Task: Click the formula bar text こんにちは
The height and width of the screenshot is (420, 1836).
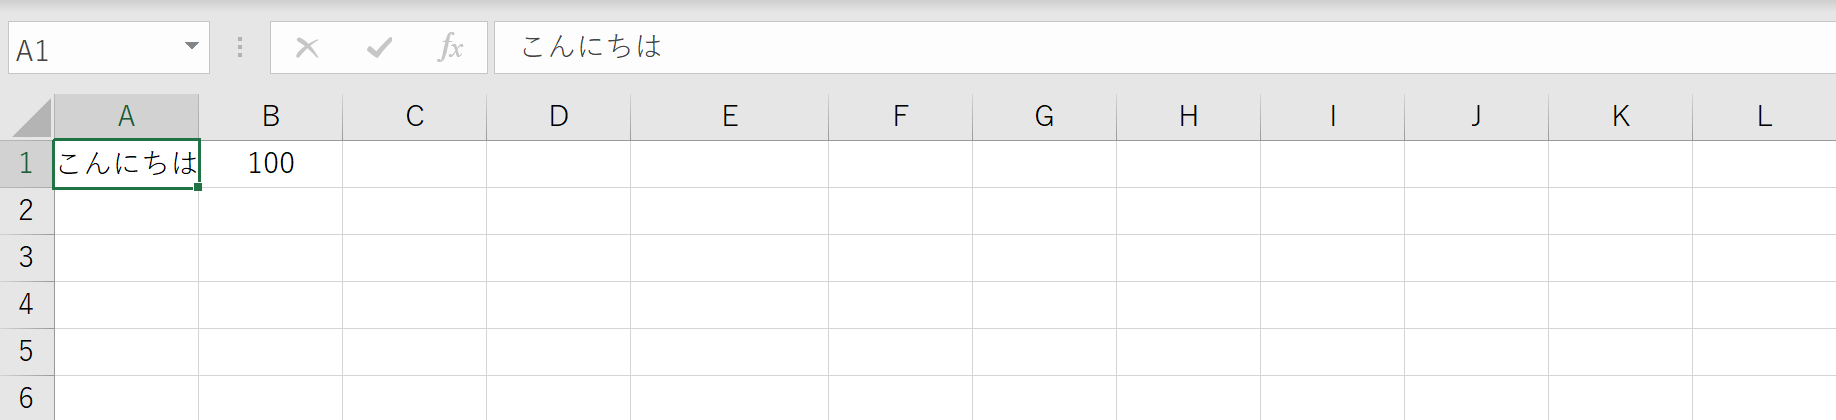Action: point(591,46)
